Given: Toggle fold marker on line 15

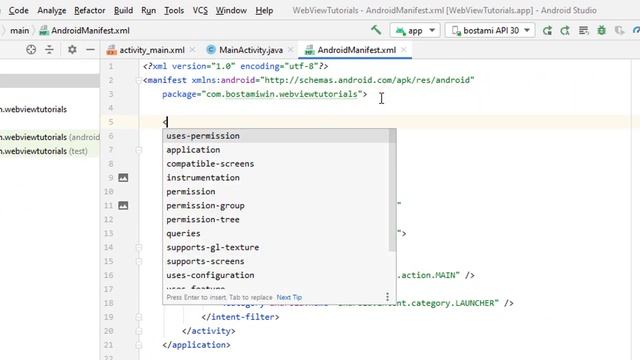Looking at the screenshot, I should 139,261.
